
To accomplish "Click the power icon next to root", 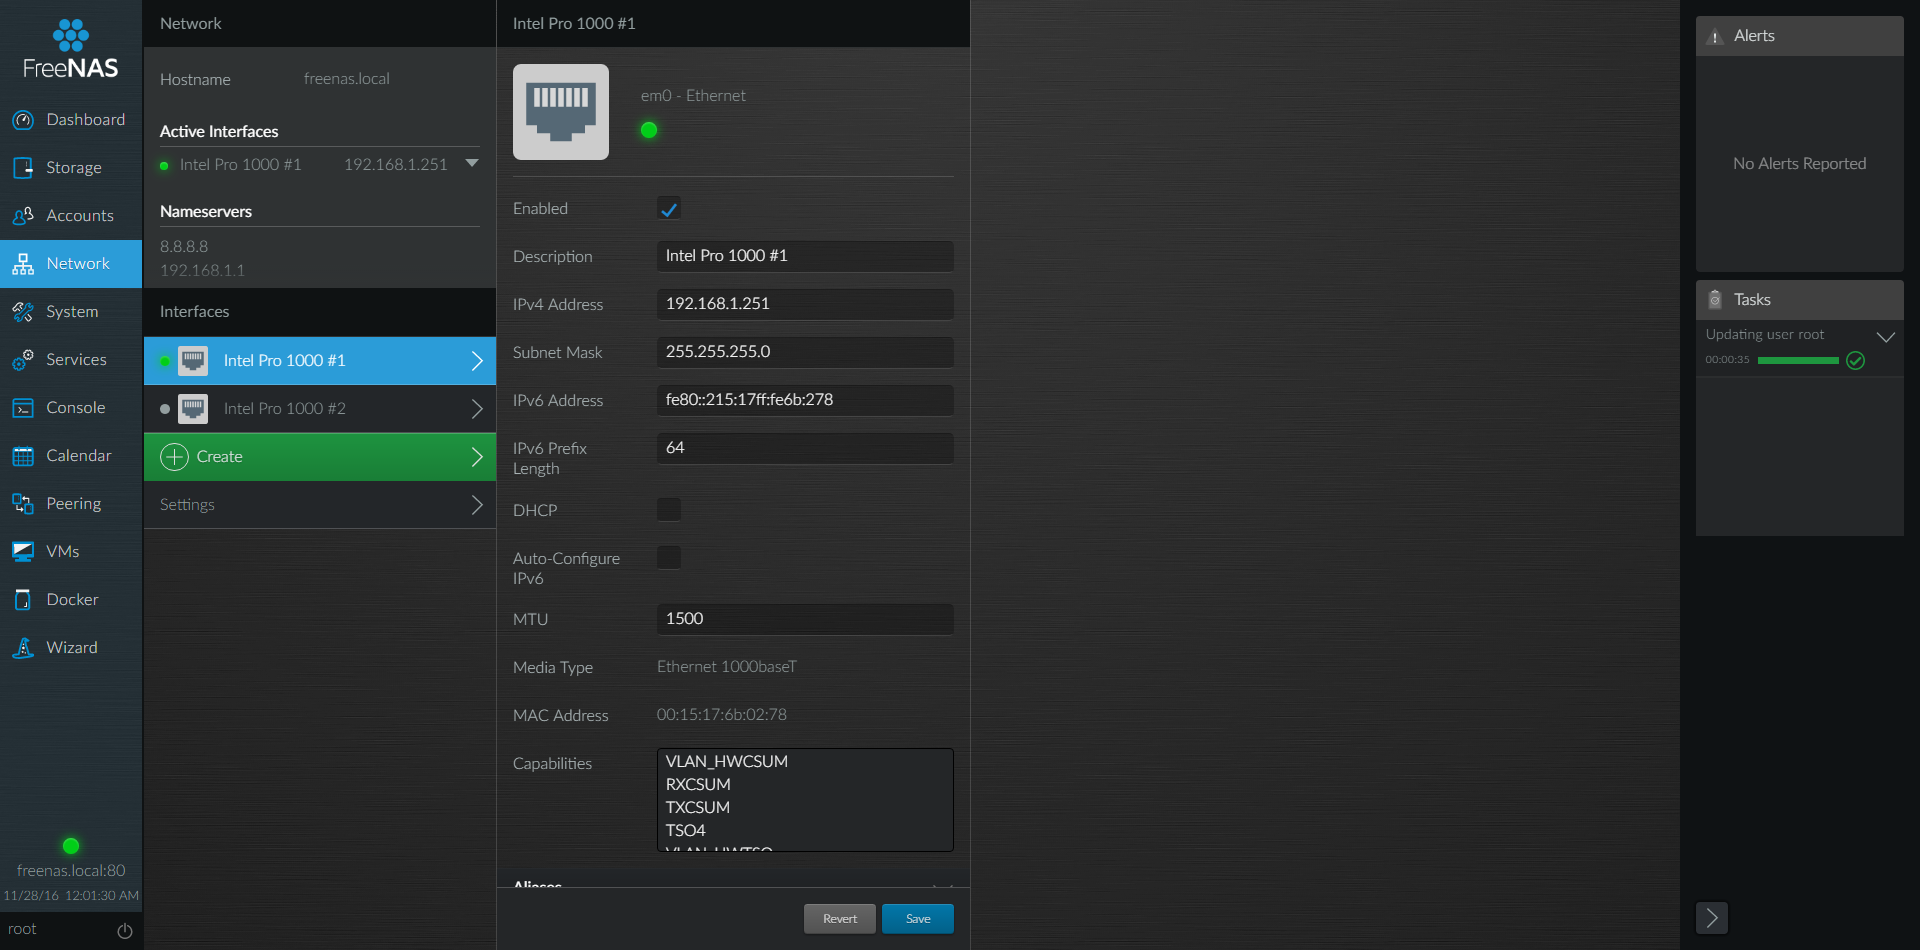I will [x=124, y=930].
